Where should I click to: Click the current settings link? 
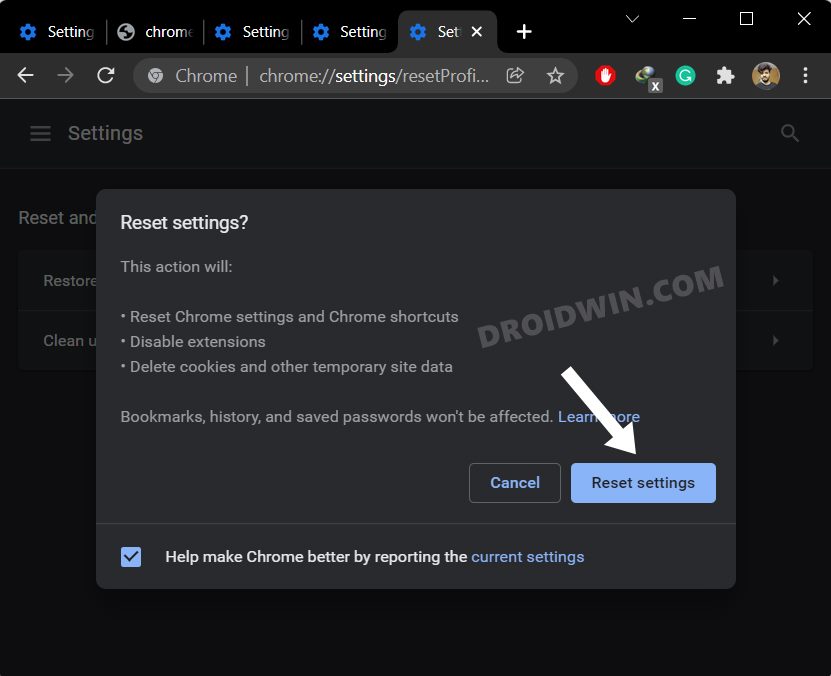527,556
